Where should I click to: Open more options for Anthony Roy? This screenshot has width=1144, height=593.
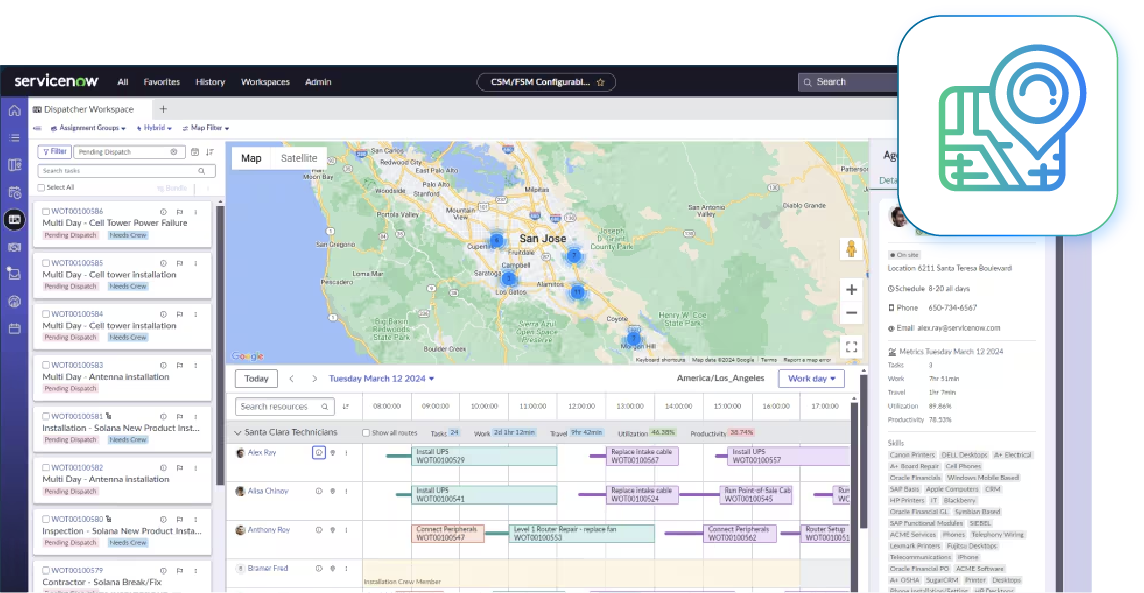(347, 530)
